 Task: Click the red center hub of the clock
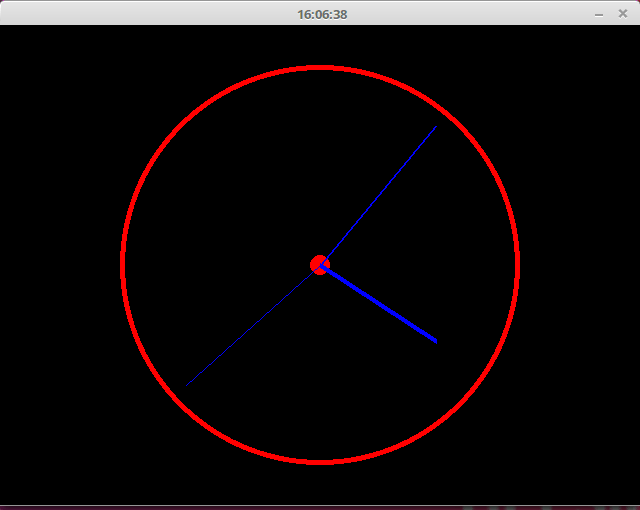click(320, 265)
